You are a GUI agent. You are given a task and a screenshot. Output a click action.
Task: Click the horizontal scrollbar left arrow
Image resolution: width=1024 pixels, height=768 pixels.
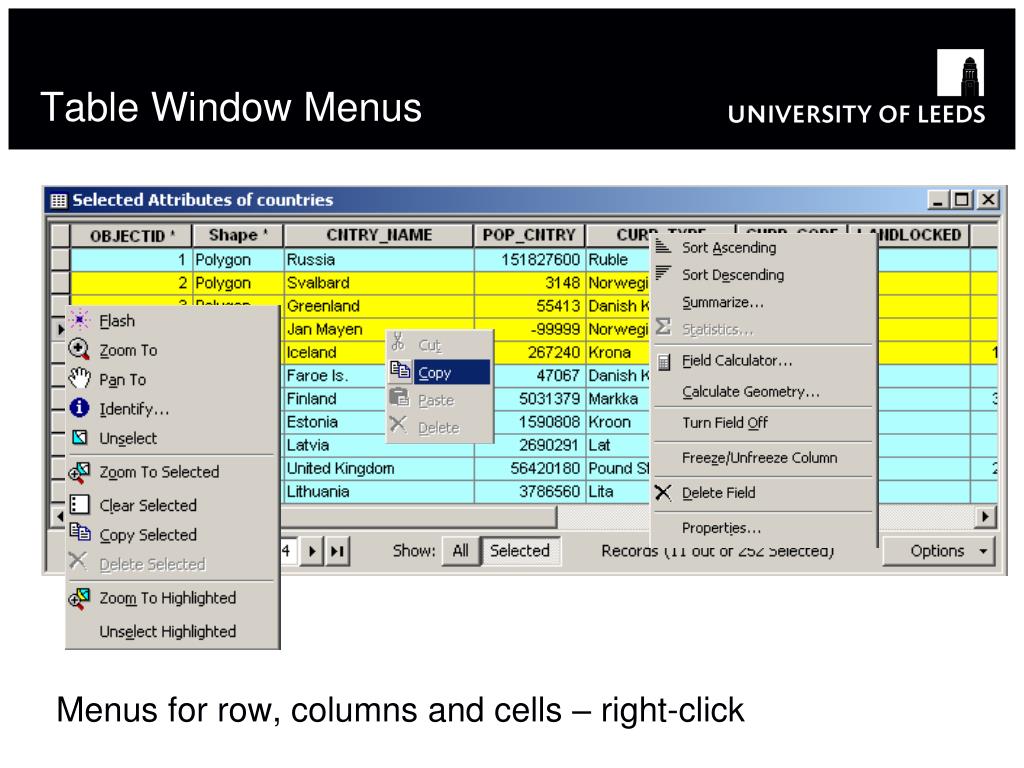[58, 517]
